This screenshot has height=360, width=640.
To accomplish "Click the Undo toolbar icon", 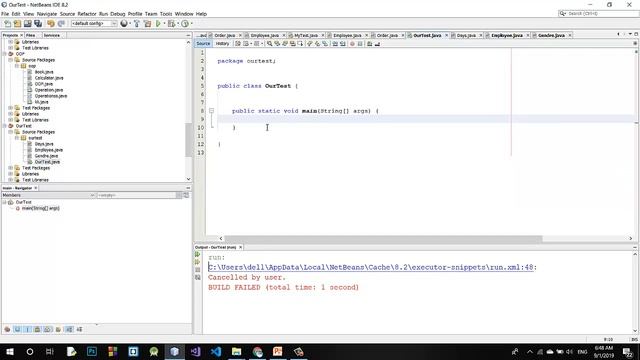I will [x=51, y=24].
